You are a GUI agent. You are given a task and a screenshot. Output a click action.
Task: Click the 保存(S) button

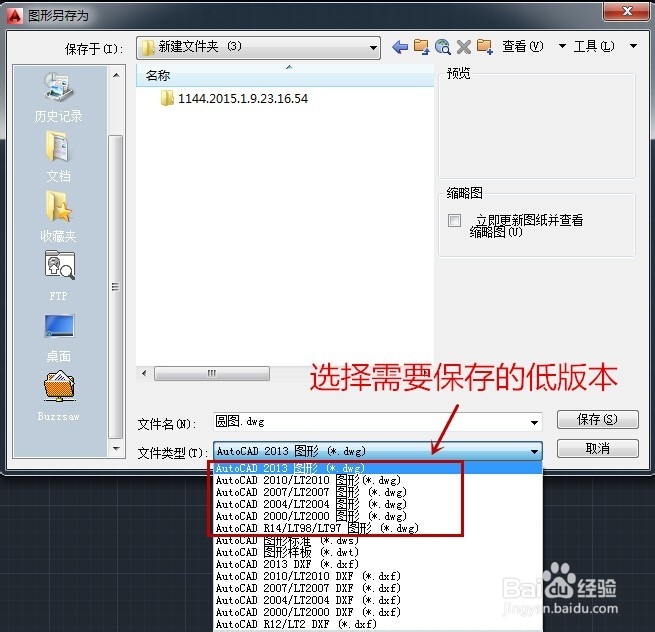coord(597,419)
